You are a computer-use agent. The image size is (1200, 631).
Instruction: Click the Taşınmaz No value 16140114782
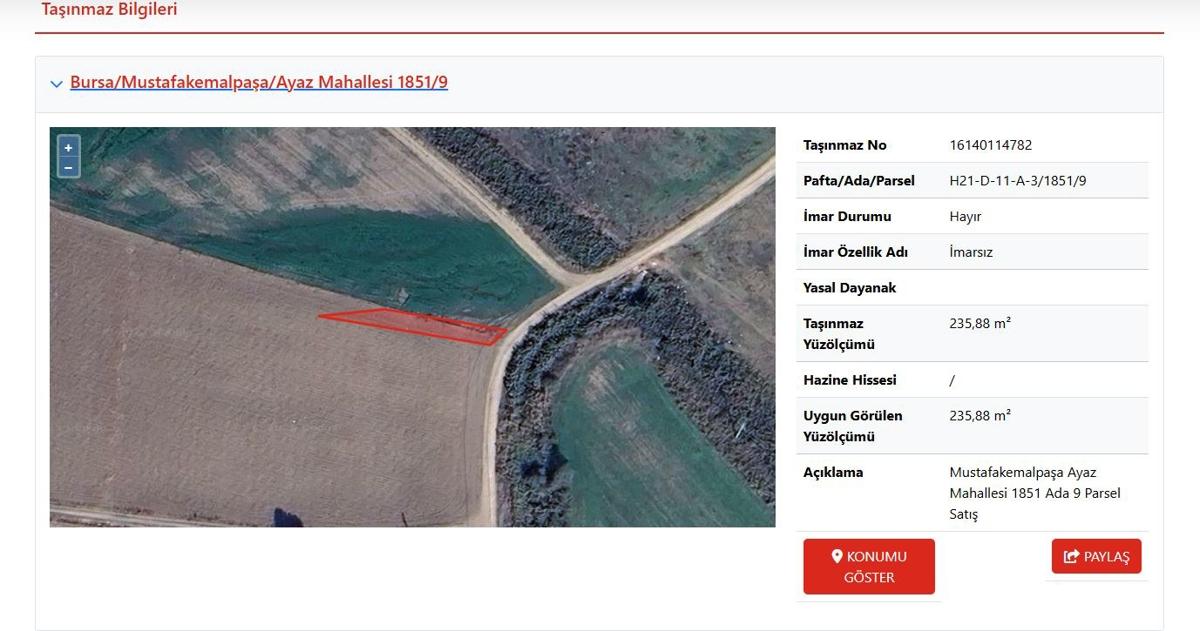click(x=990, y=145)
